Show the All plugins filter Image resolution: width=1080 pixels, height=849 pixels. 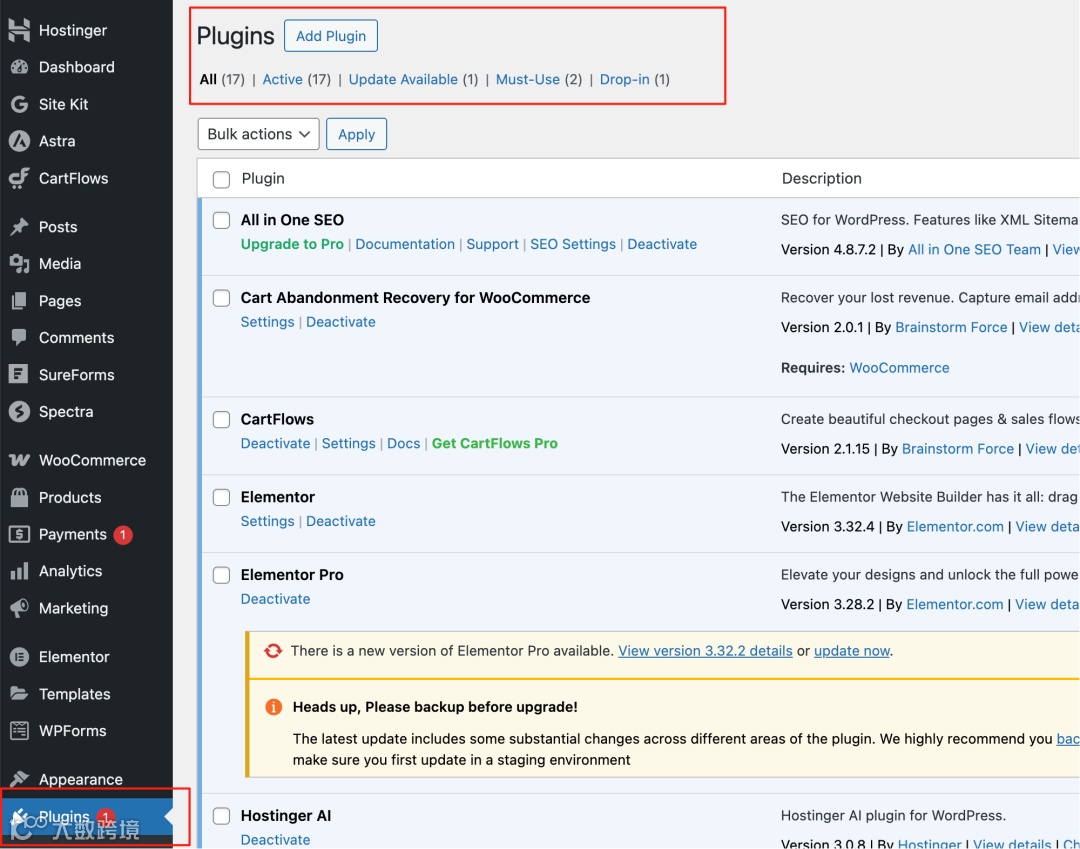click(x=208, y=79)
